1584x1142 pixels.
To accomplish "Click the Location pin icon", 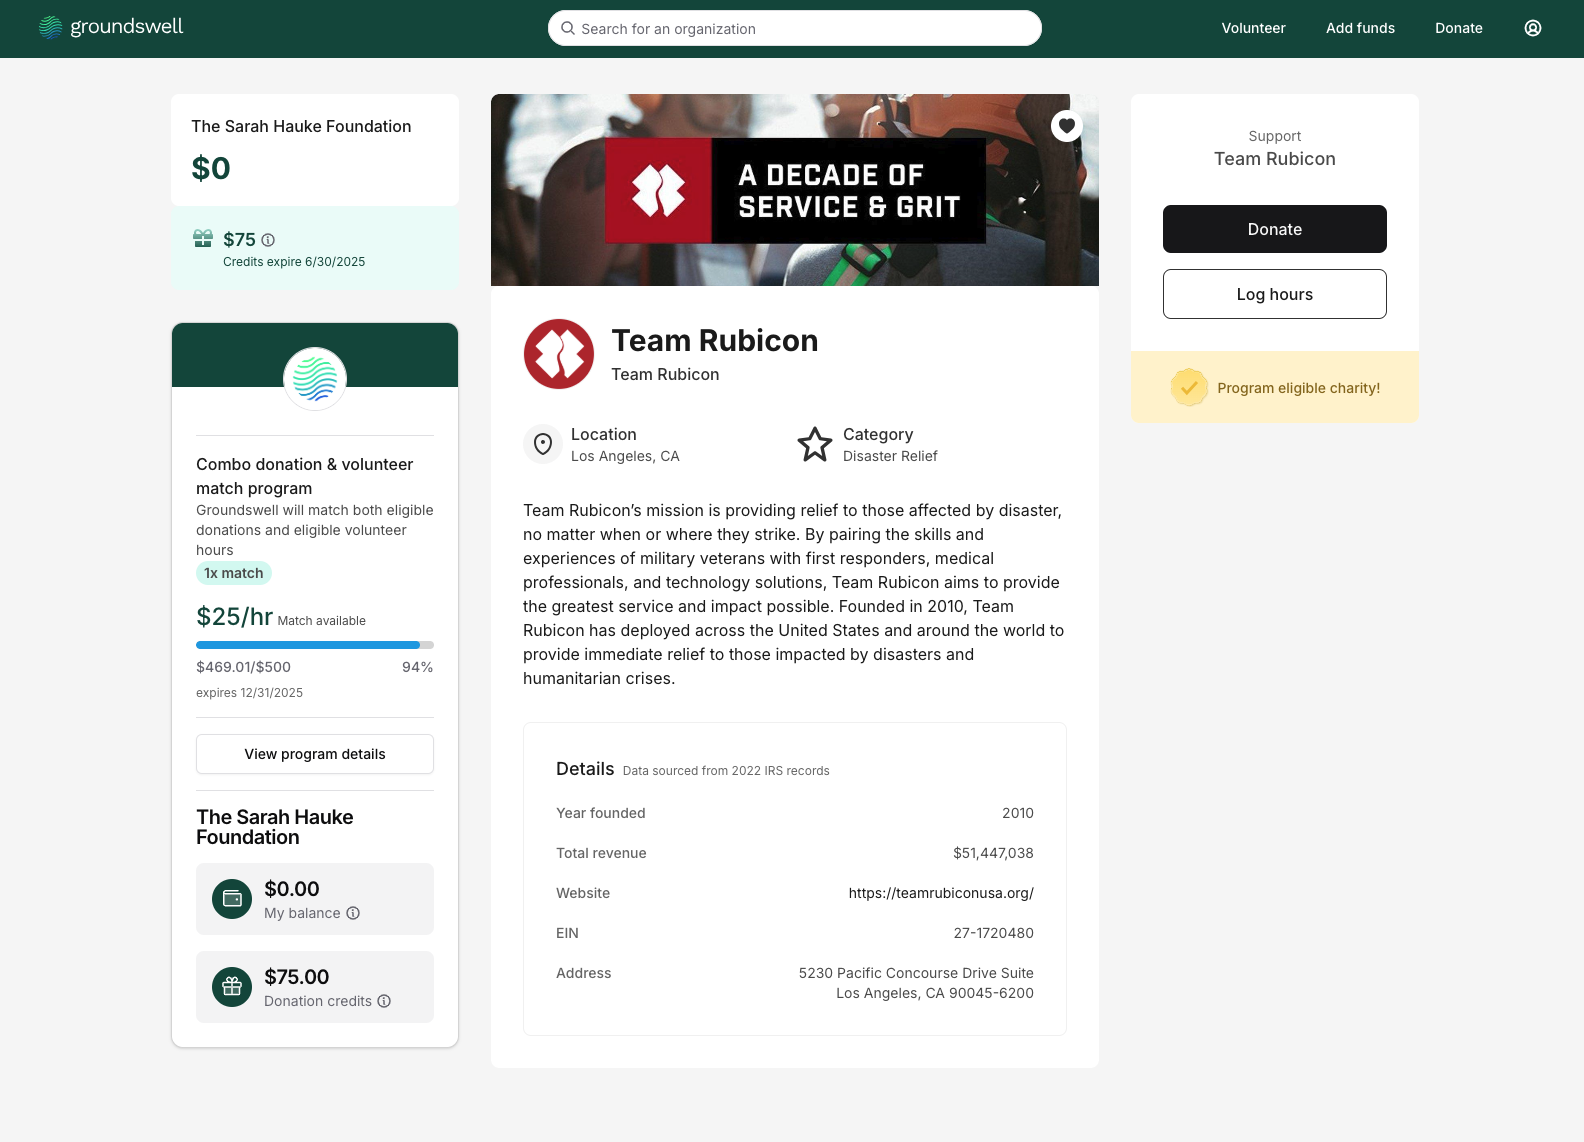I will pyautogui.click(x=543, y=444).
